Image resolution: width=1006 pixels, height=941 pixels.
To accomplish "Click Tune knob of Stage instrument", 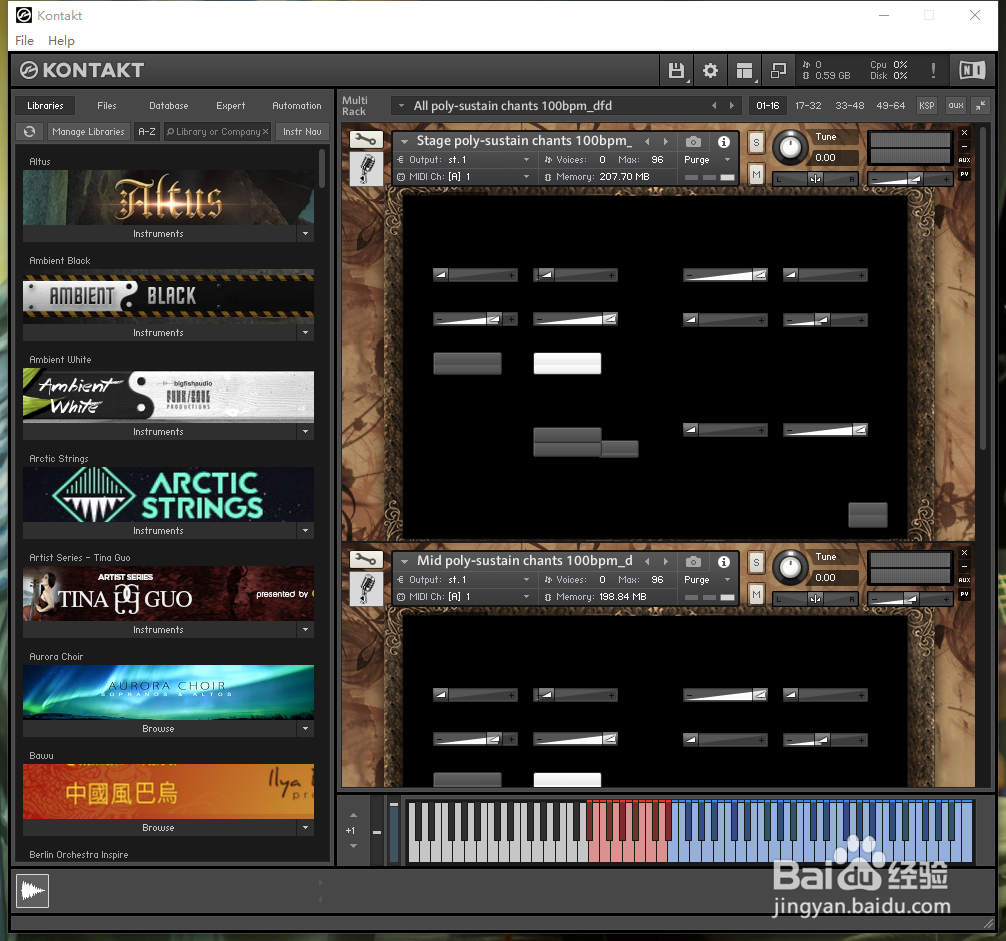I will coord(790,147).
